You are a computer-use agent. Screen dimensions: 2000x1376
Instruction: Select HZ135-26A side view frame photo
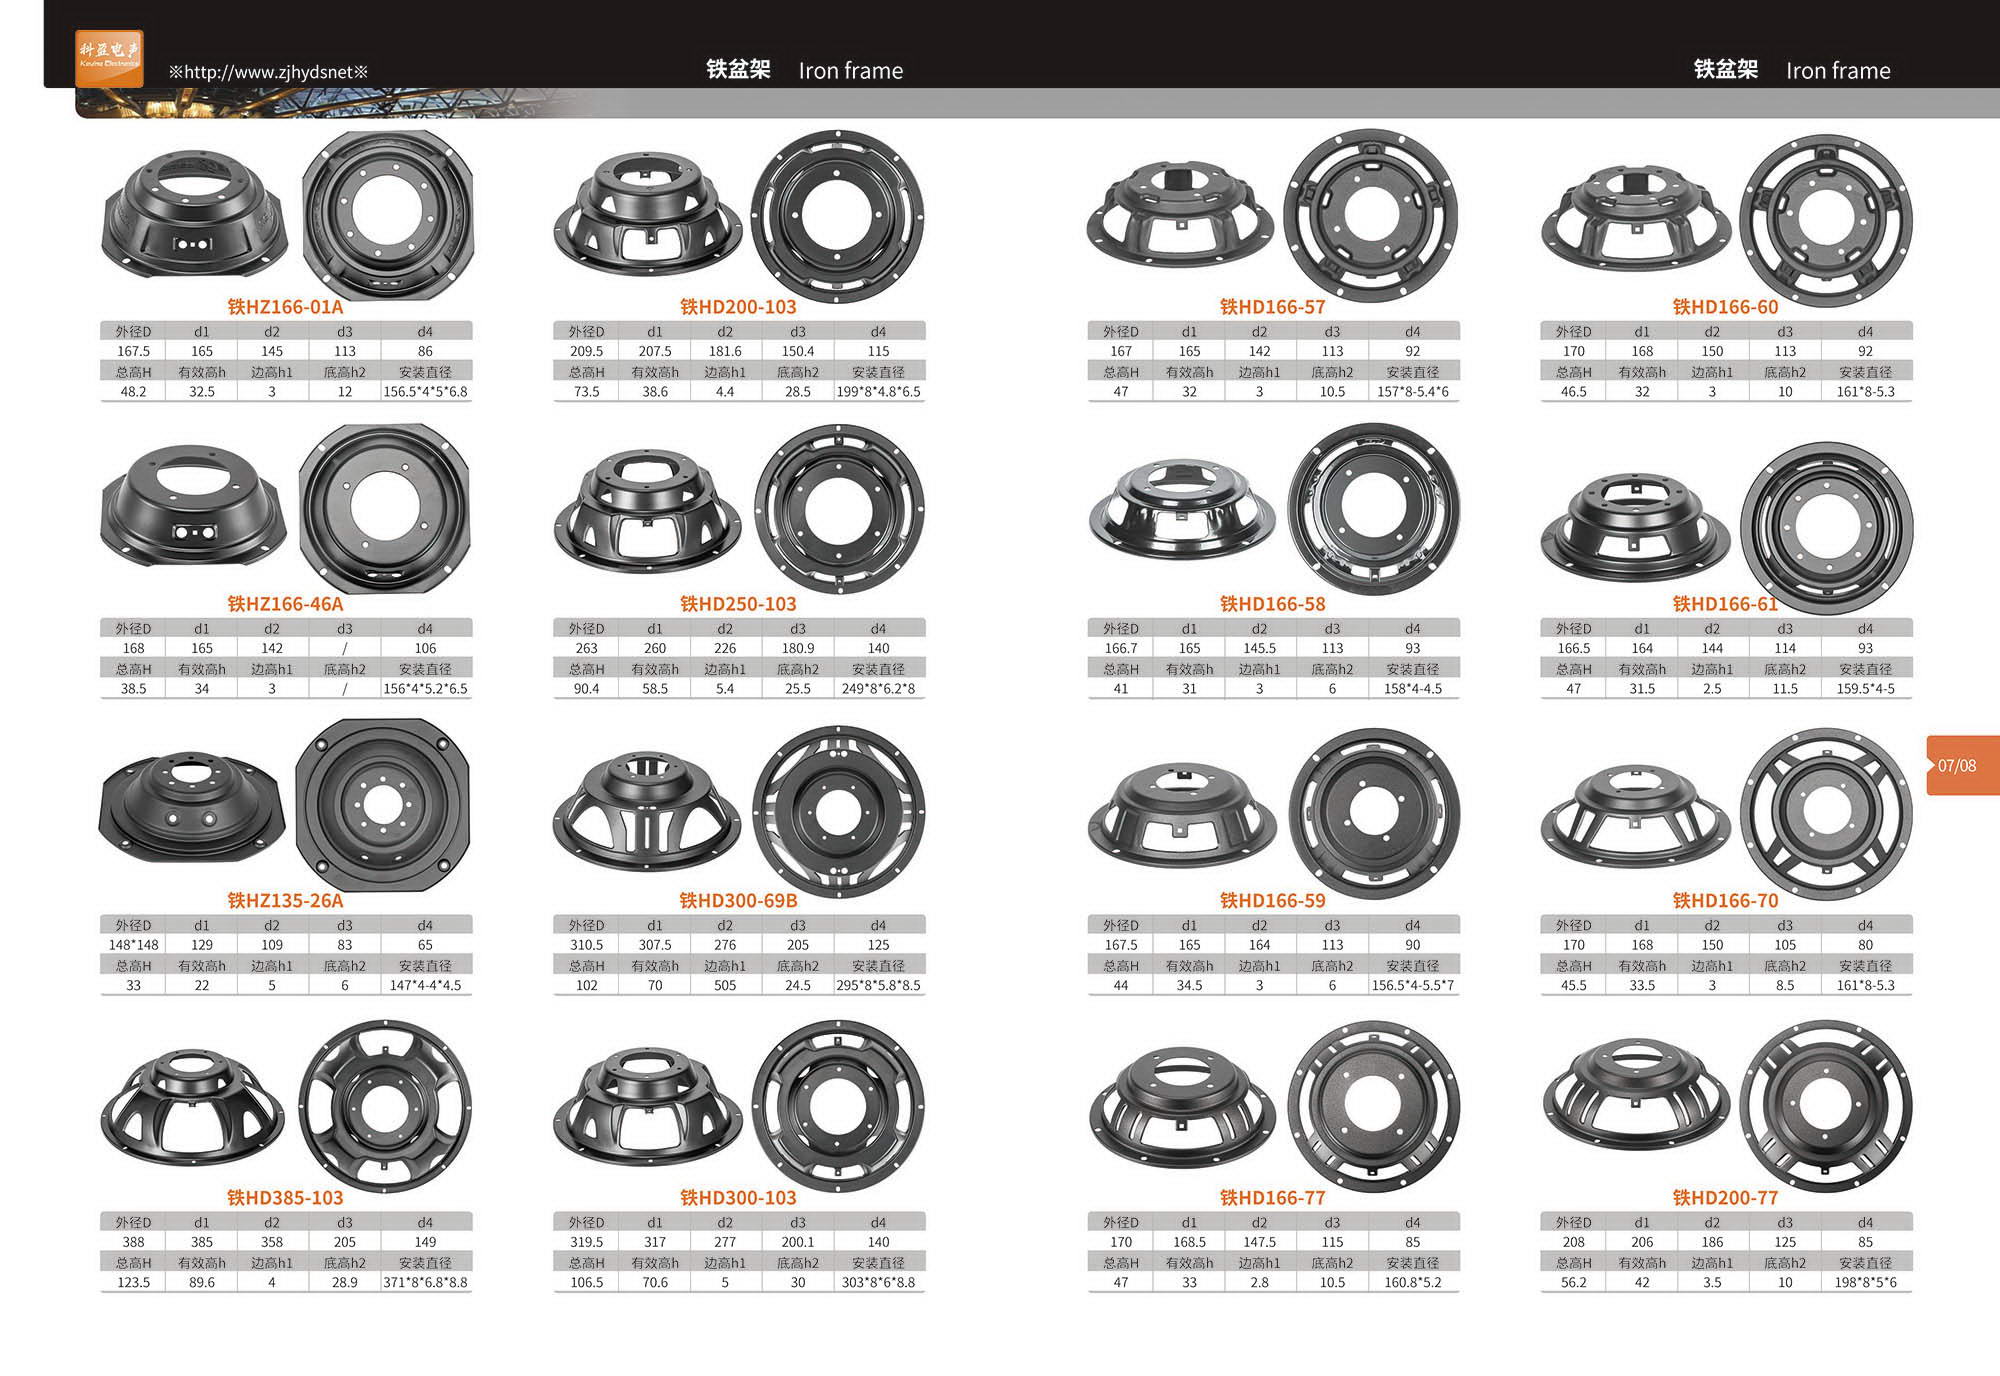tap(192, 808)
